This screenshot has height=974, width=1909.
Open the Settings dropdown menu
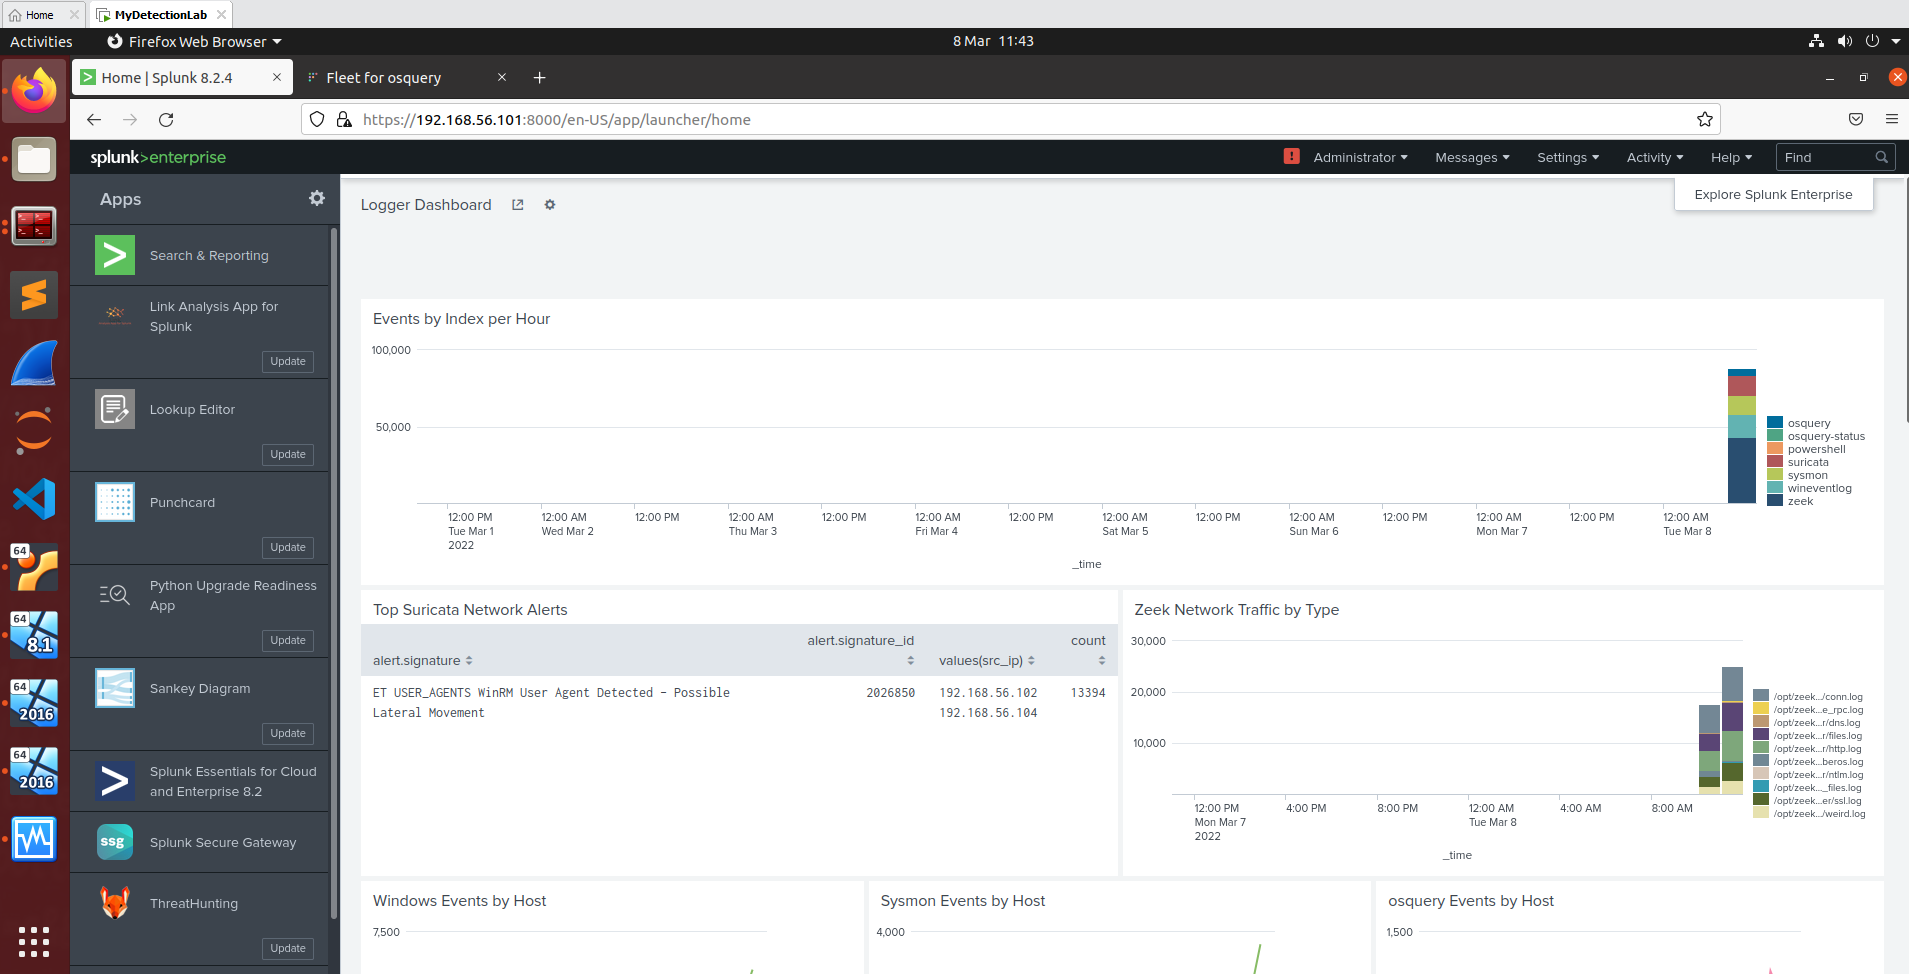tap(1568, 157)
